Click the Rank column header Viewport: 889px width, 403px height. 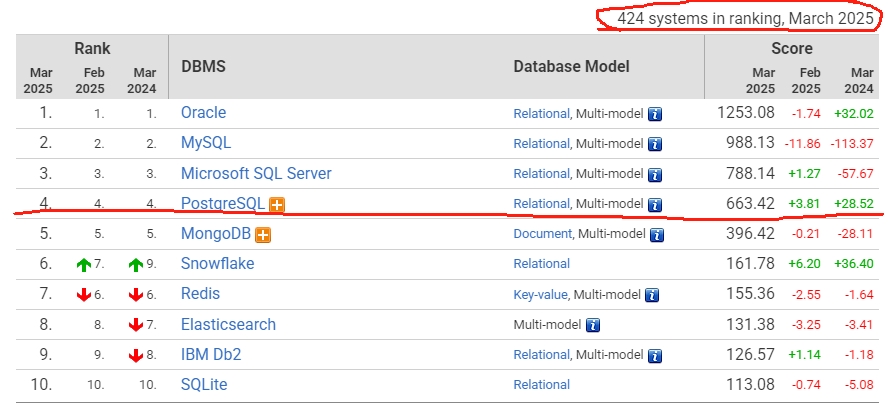92,49
